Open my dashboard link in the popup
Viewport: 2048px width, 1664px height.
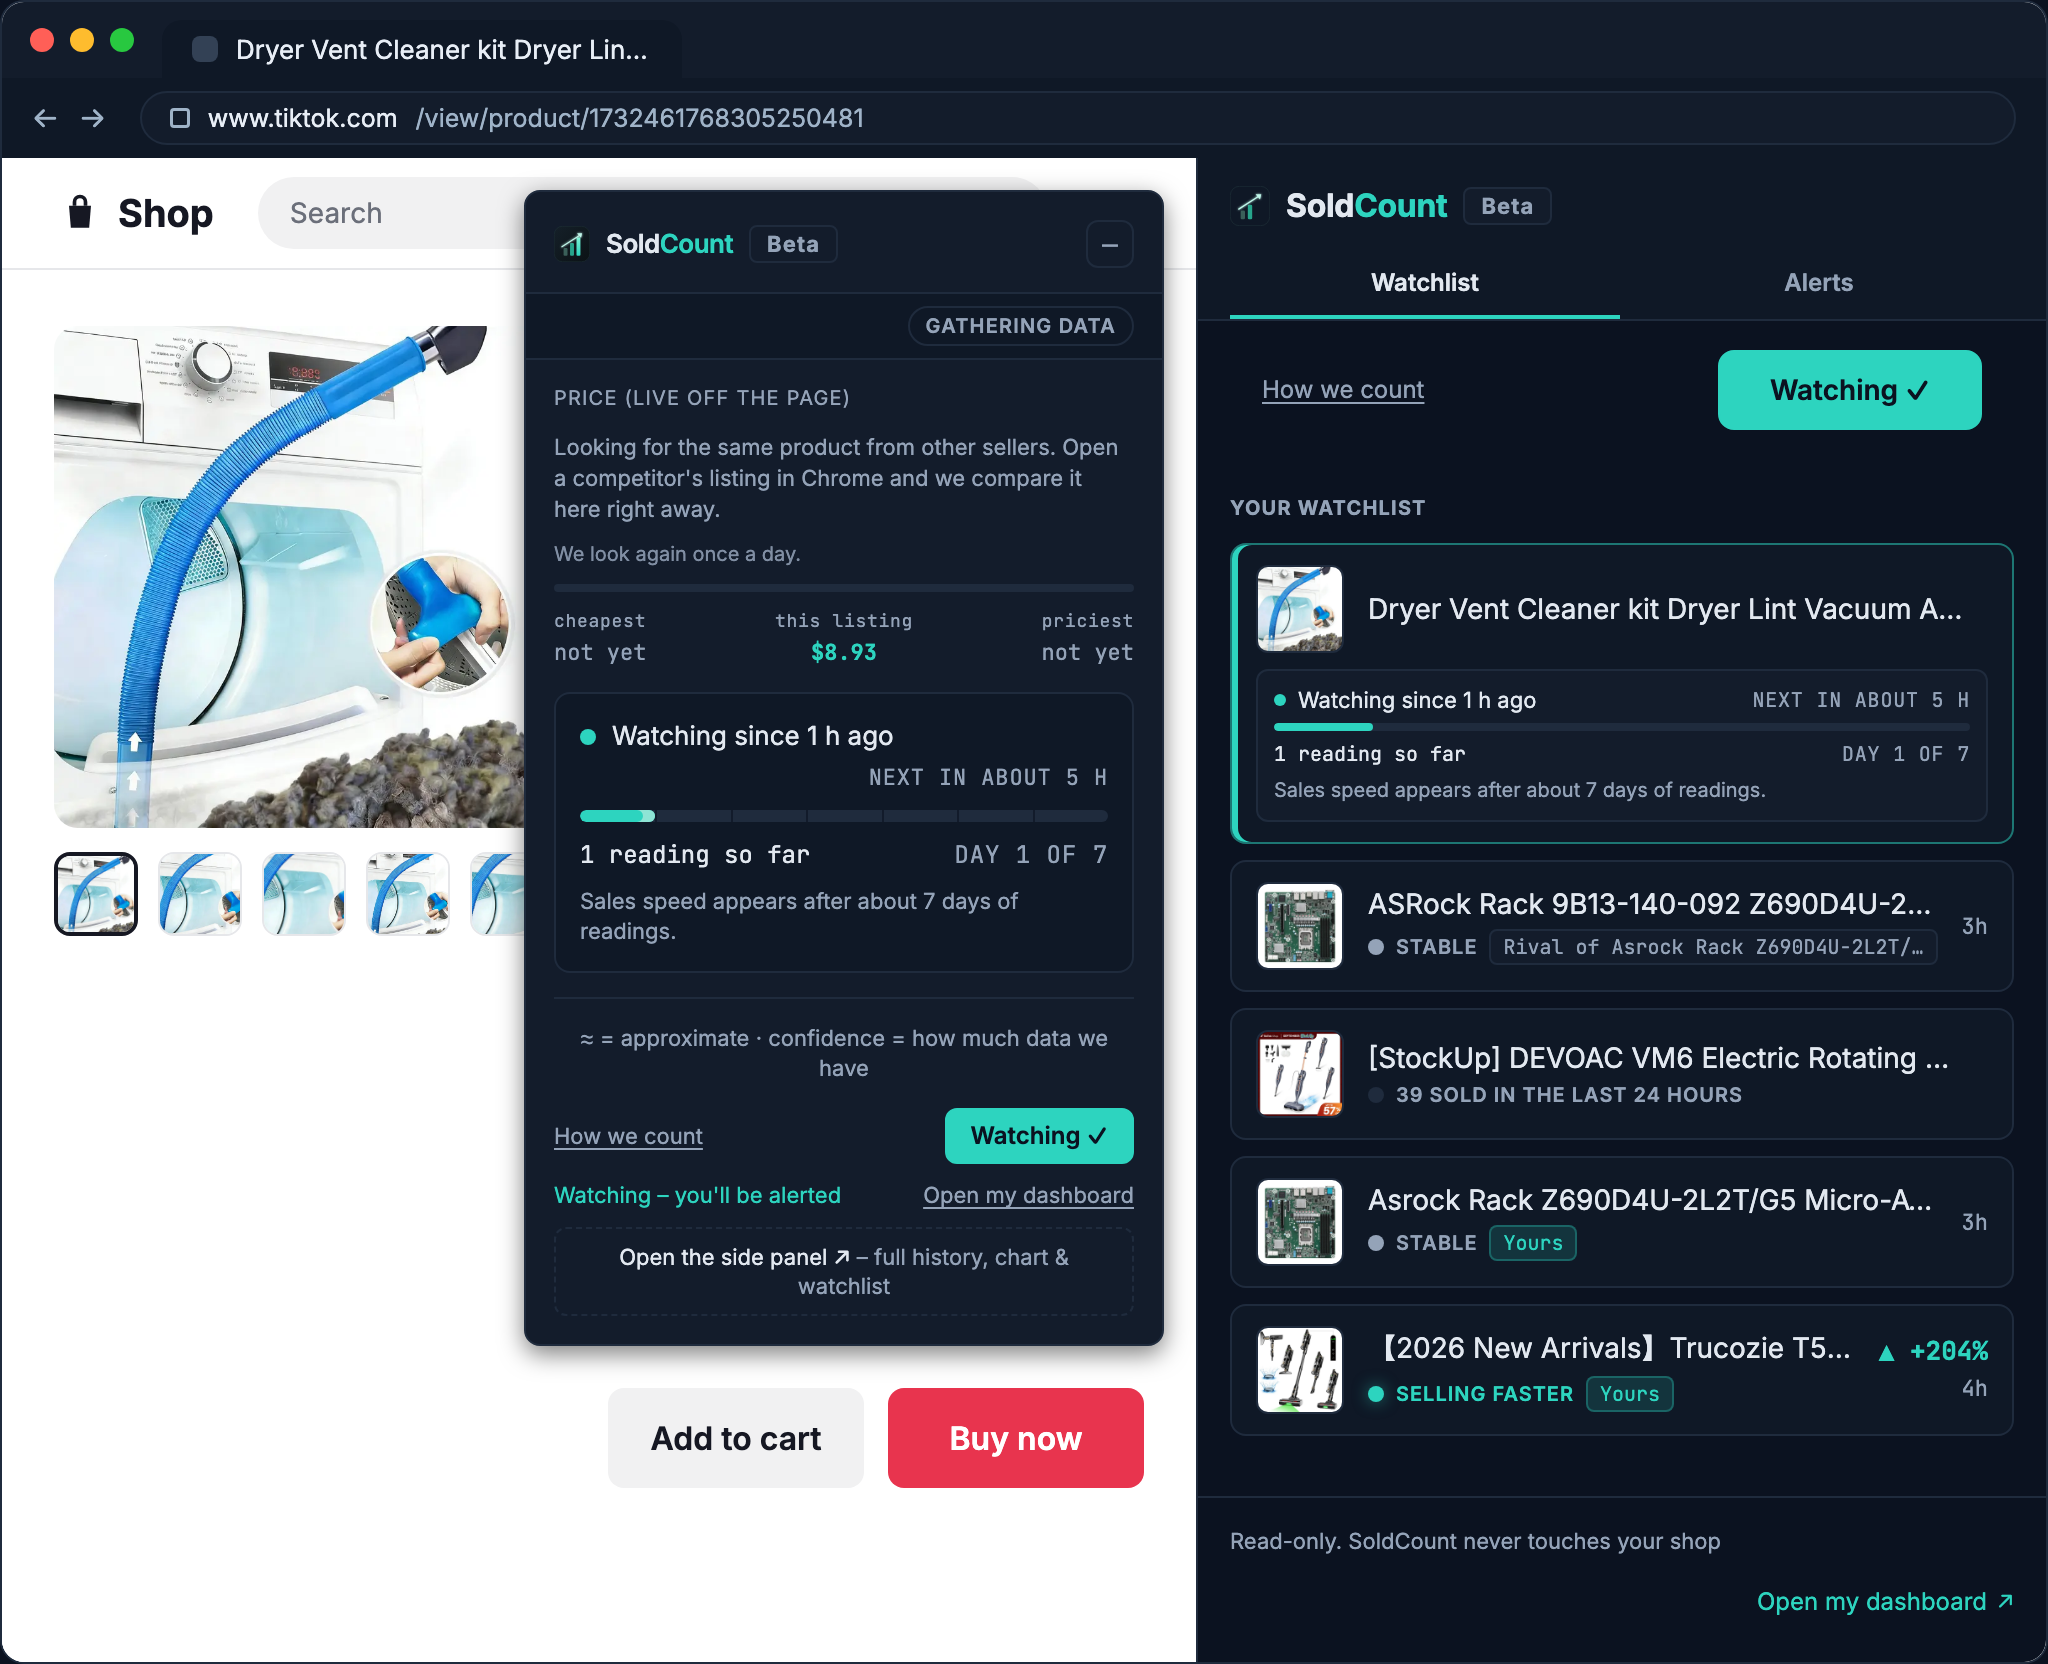tap(1028, 1195)
